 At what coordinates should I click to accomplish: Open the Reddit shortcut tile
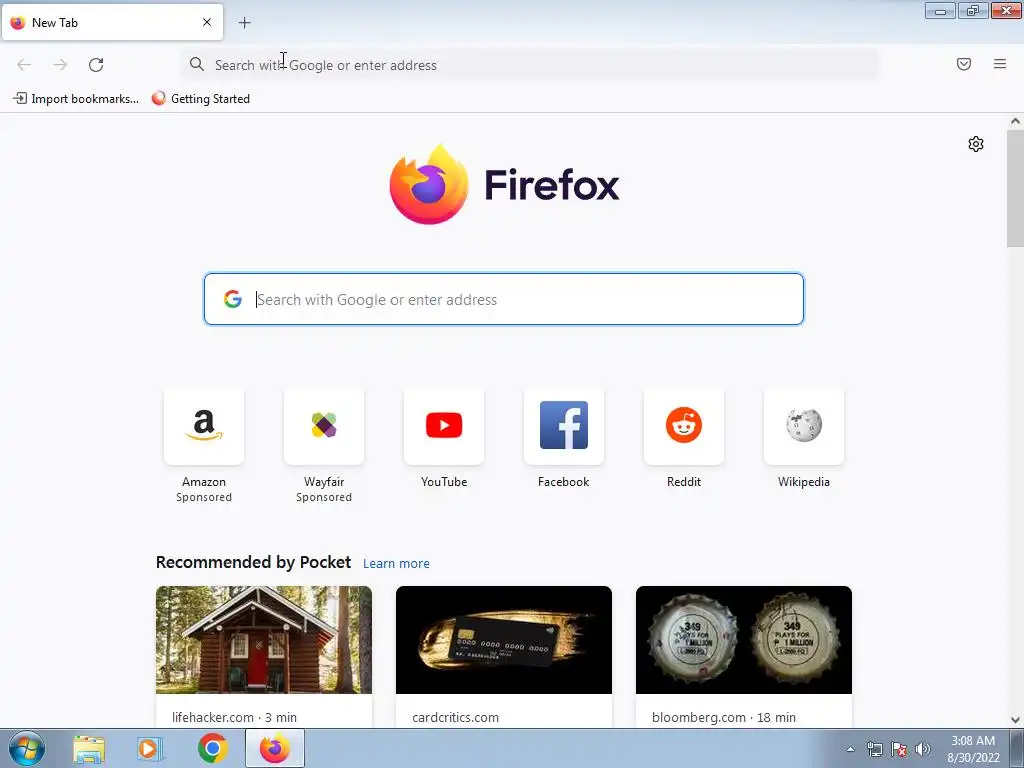coord(684,426)
